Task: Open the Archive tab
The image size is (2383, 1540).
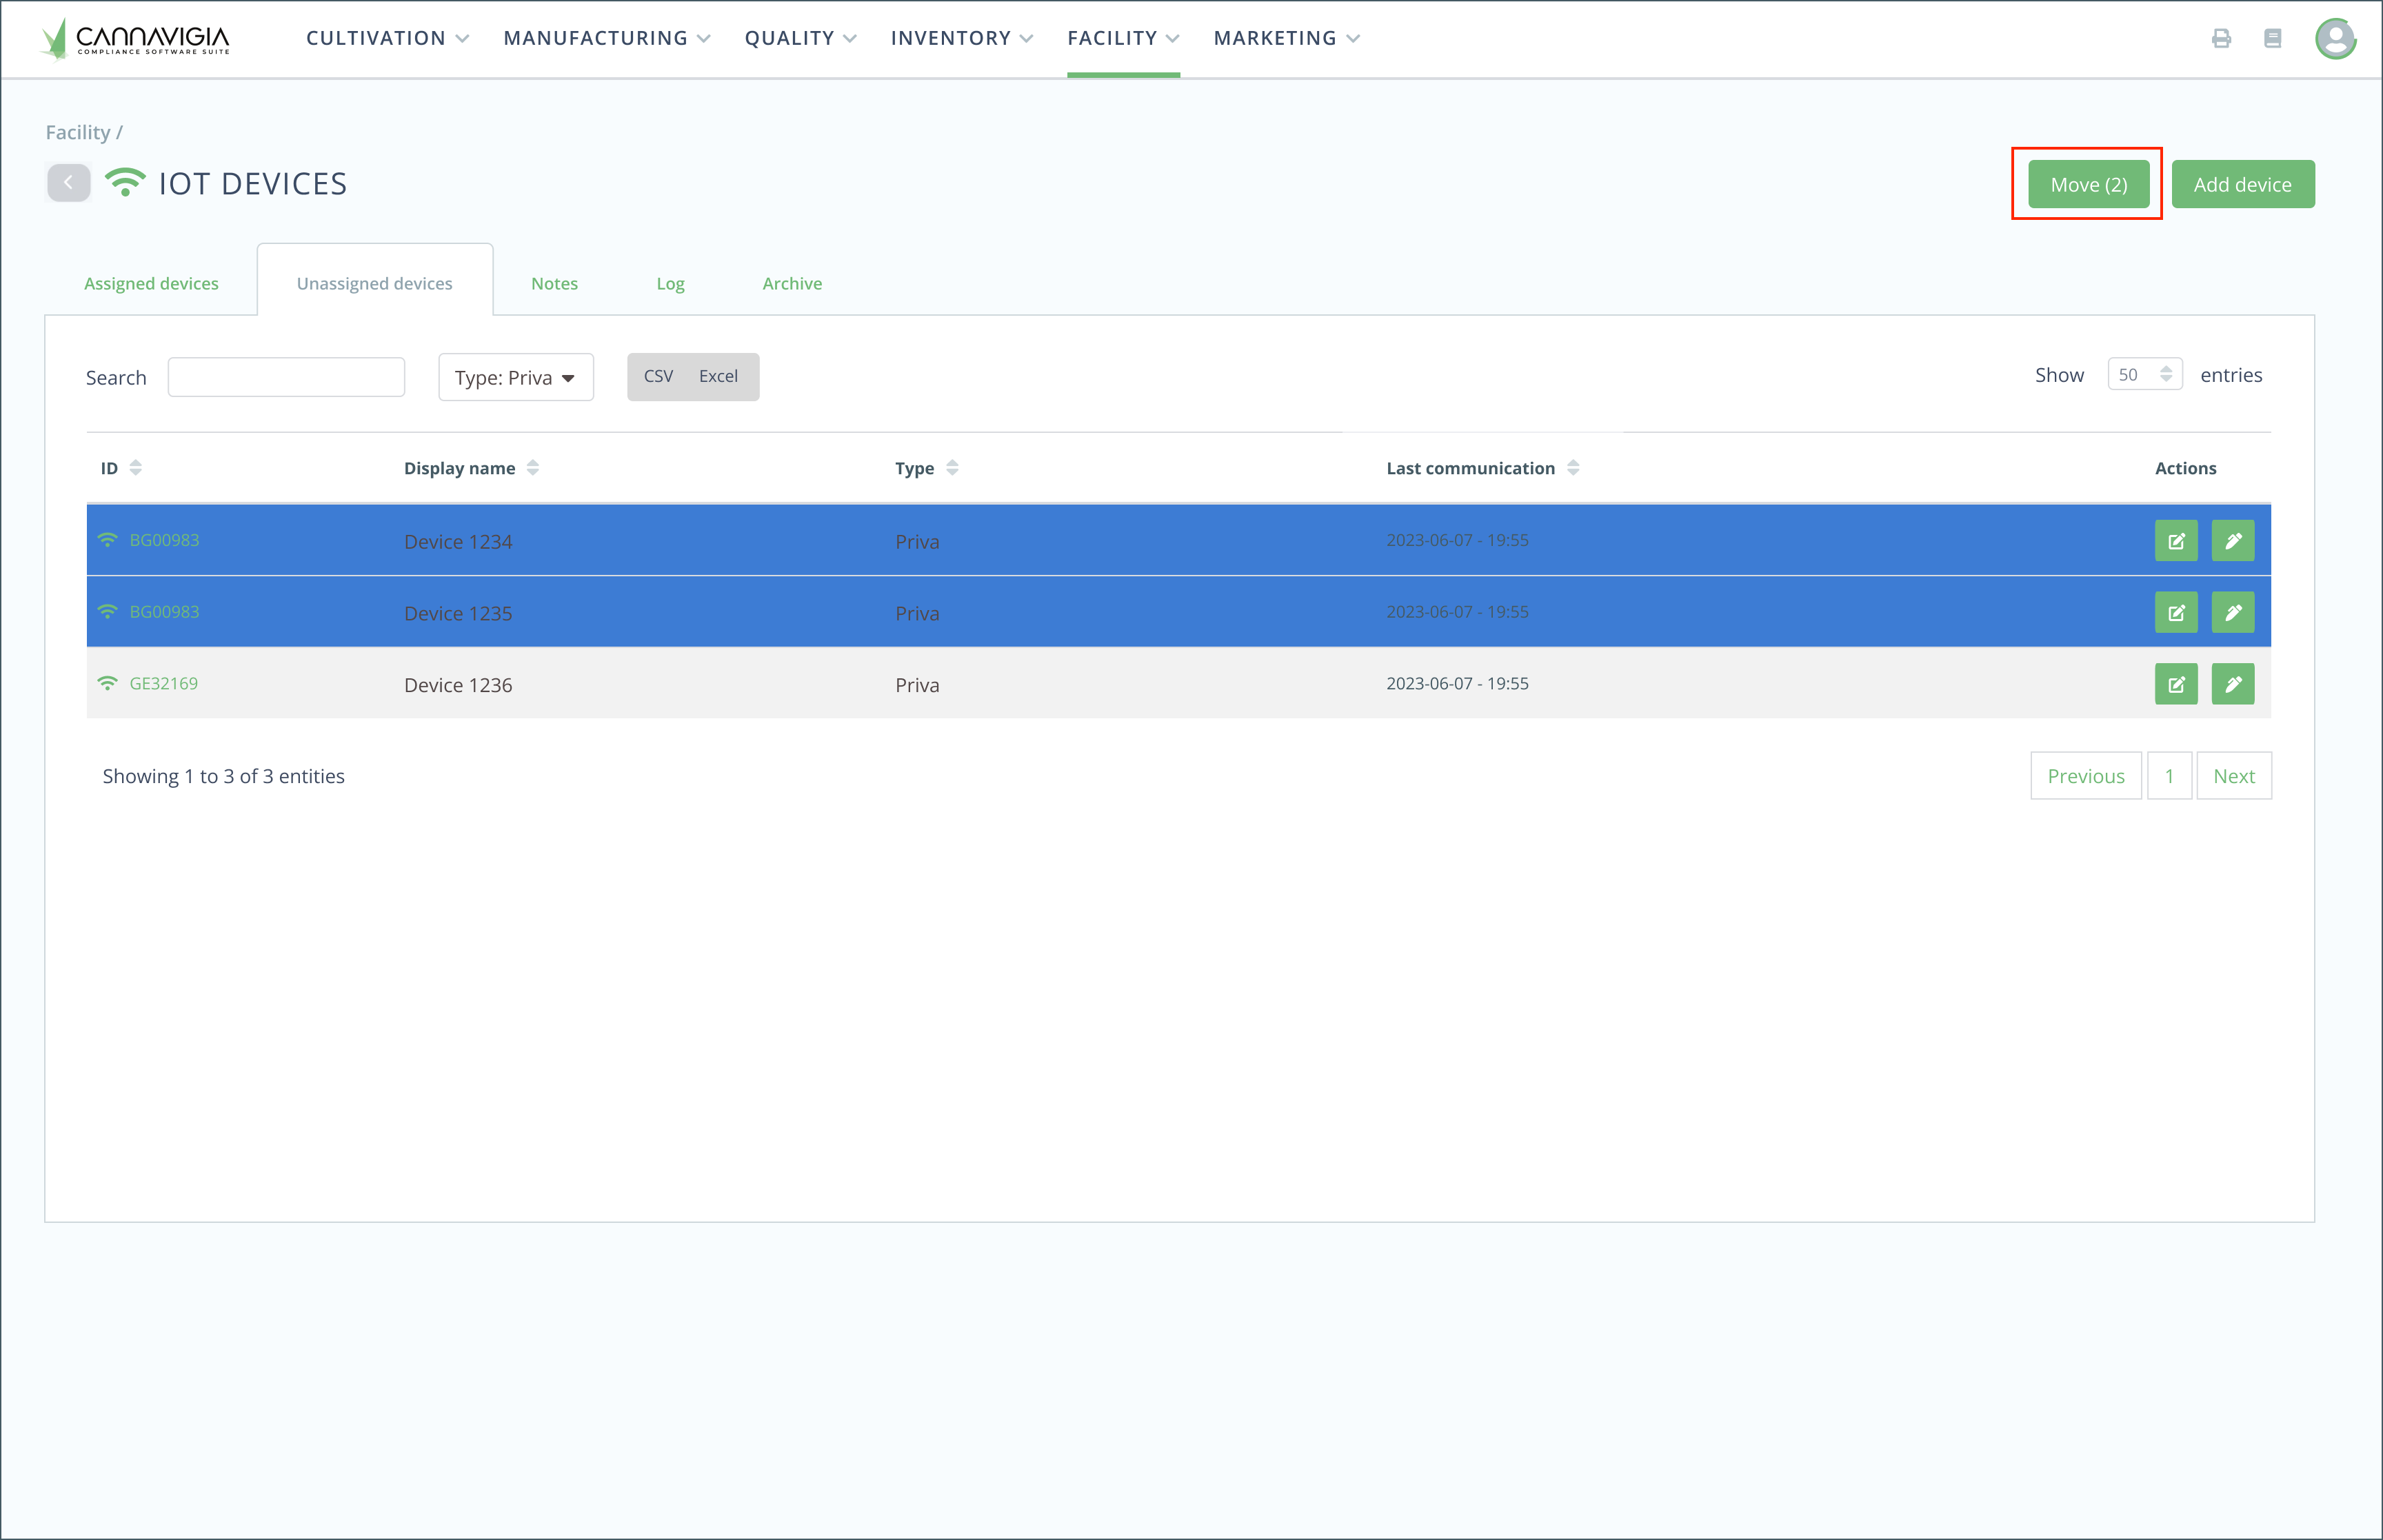Action: [791, 283]
